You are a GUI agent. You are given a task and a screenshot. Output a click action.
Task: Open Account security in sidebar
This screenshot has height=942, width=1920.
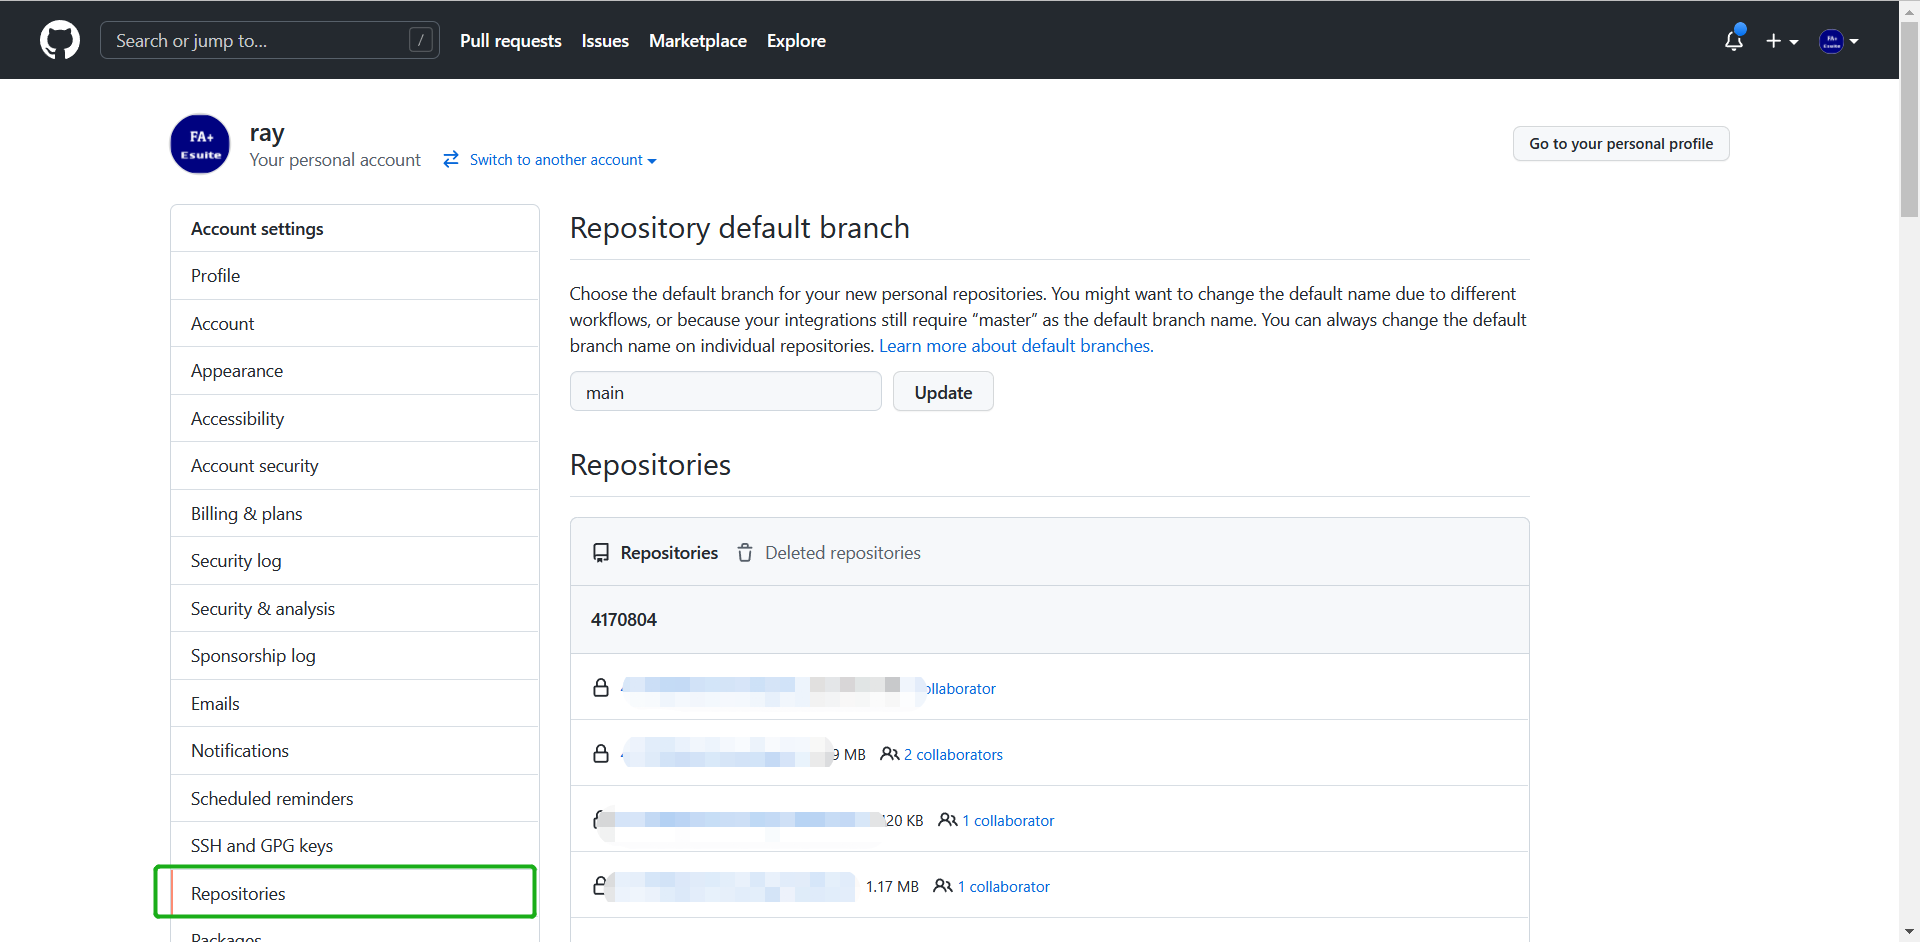[355, 466]
